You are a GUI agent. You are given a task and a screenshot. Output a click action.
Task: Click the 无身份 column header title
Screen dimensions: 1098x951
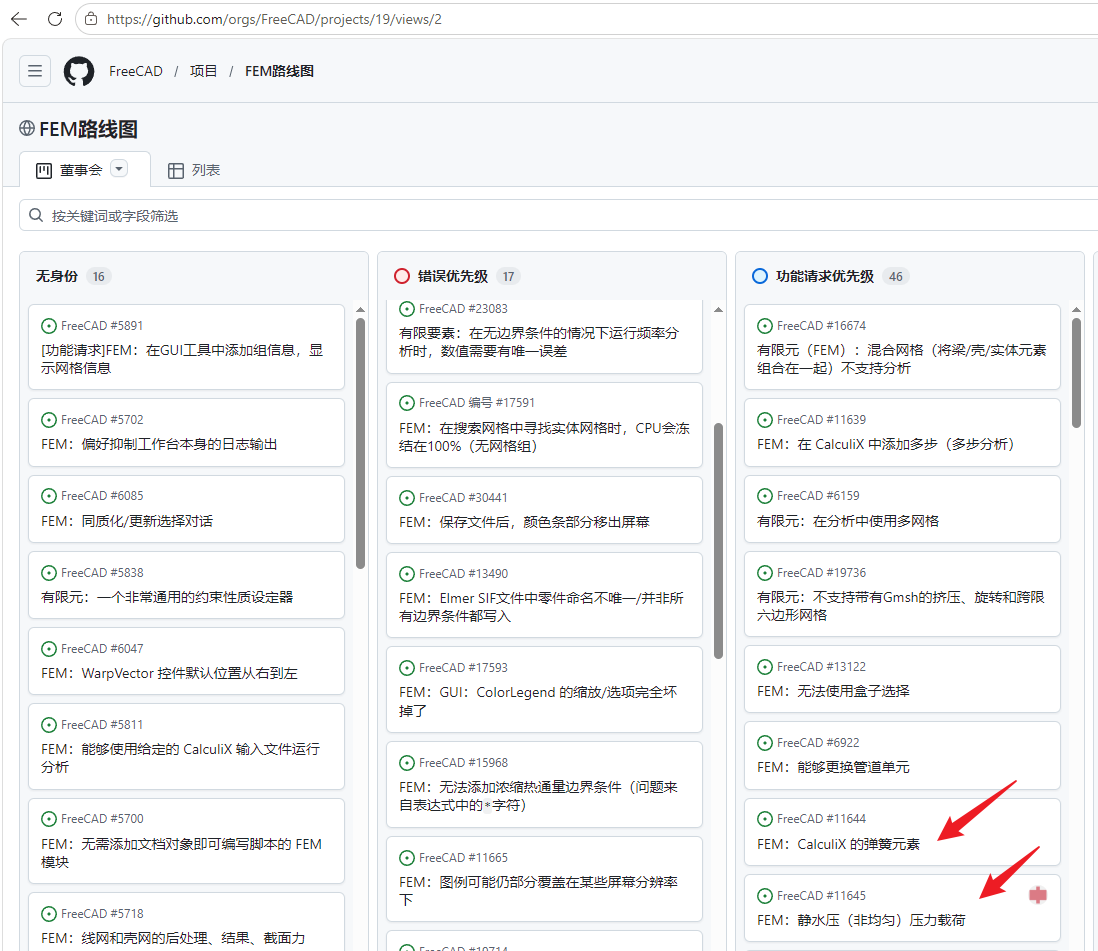click(x=57, y=276)
